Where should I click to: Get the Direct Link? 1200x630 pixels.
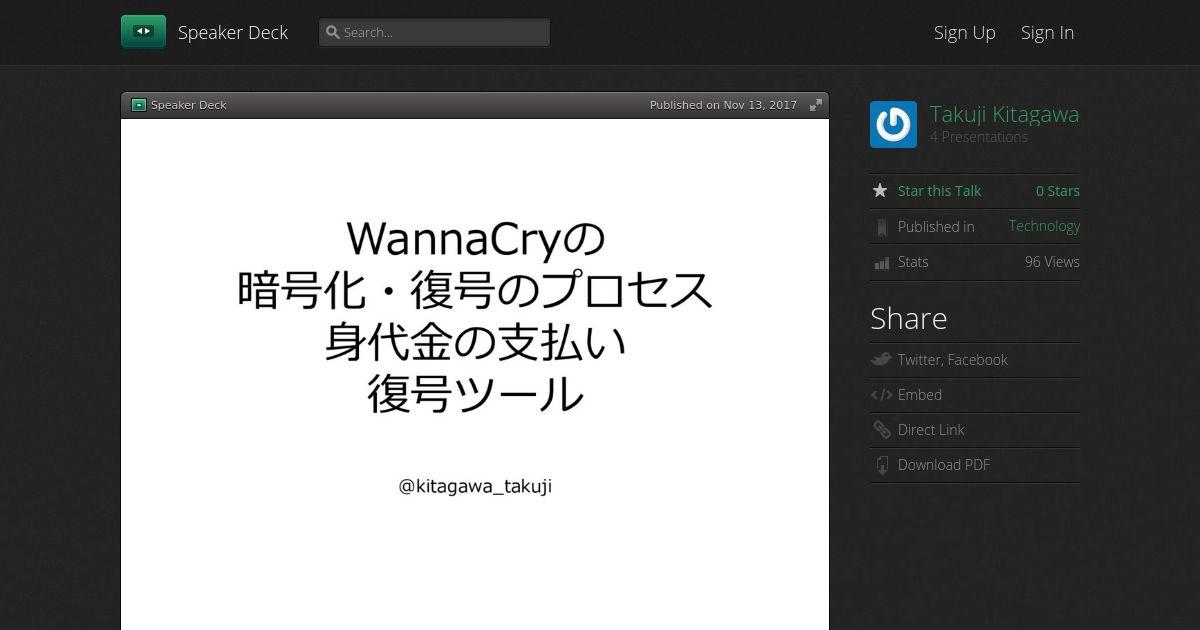coord(931,430)
